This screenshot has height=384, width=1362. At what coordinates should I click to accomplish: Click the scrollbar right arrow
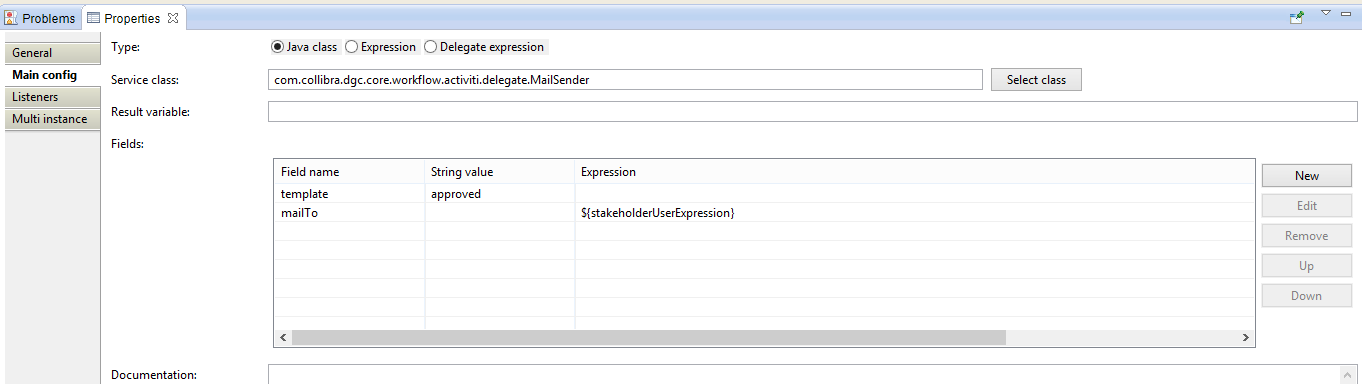[x=1246, y=338]
